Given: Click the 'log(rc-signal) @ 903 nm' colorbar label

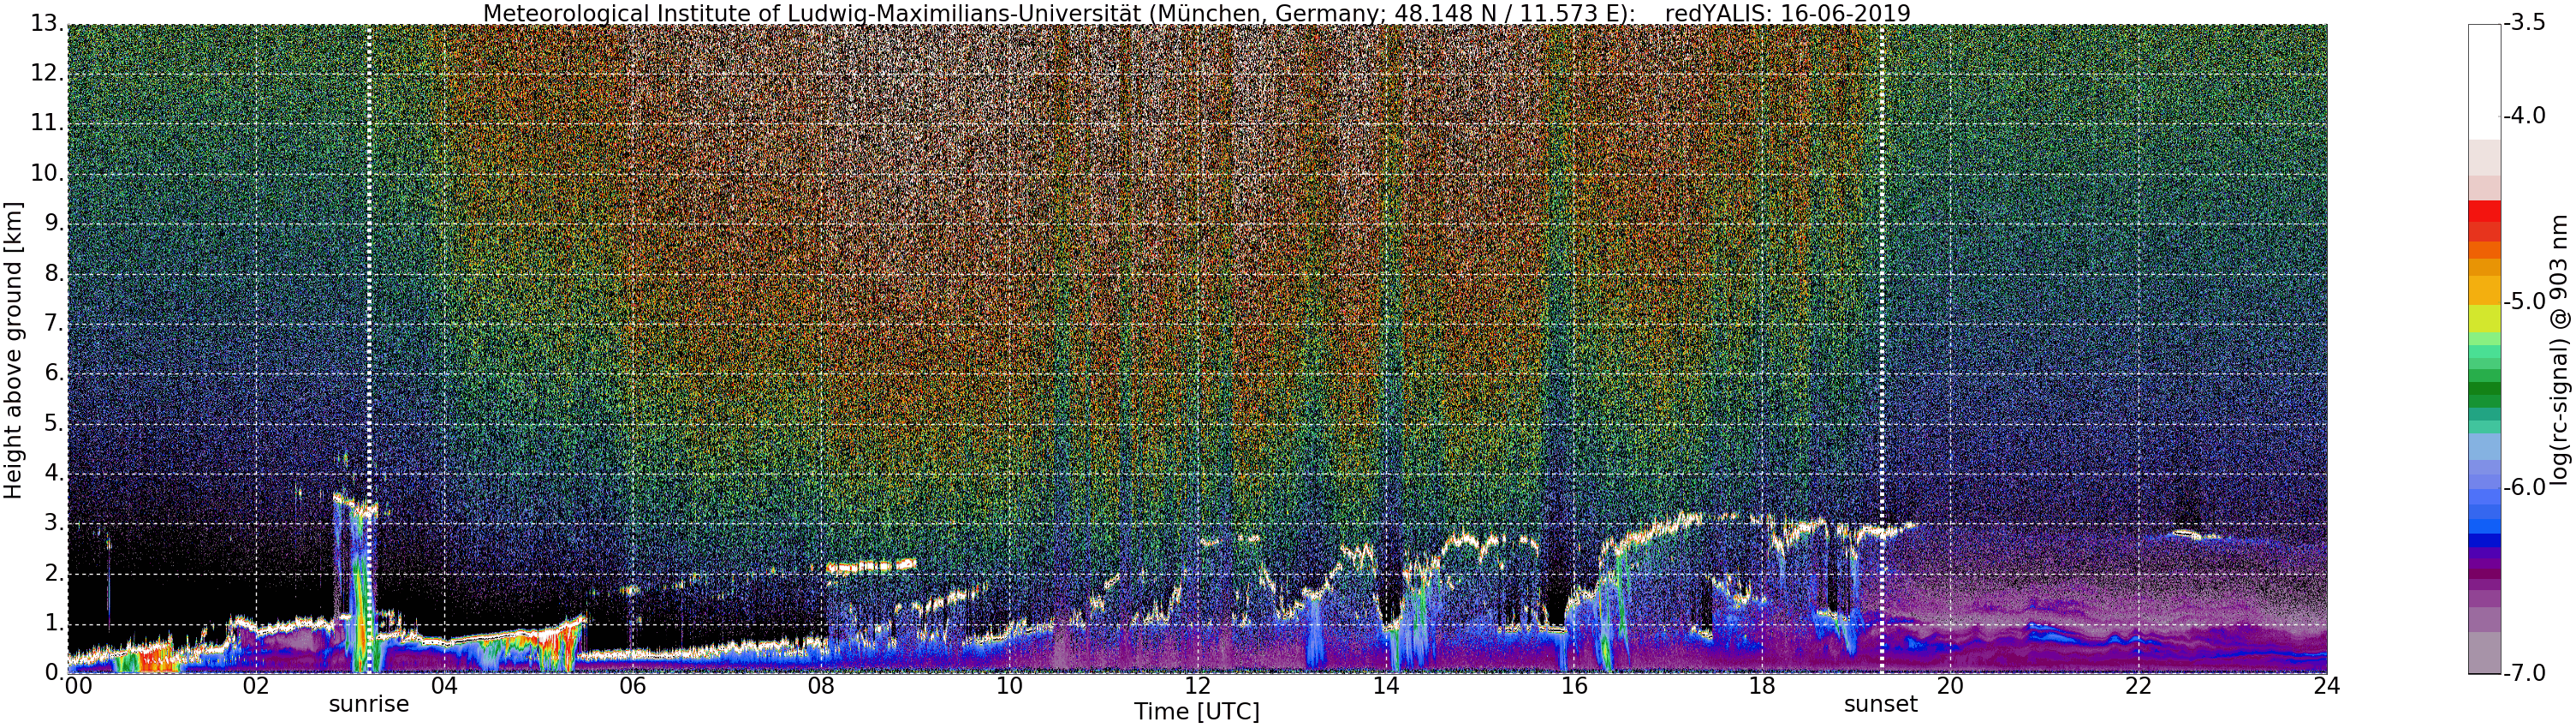Looking at the screenshot, I should [2561, 349].
